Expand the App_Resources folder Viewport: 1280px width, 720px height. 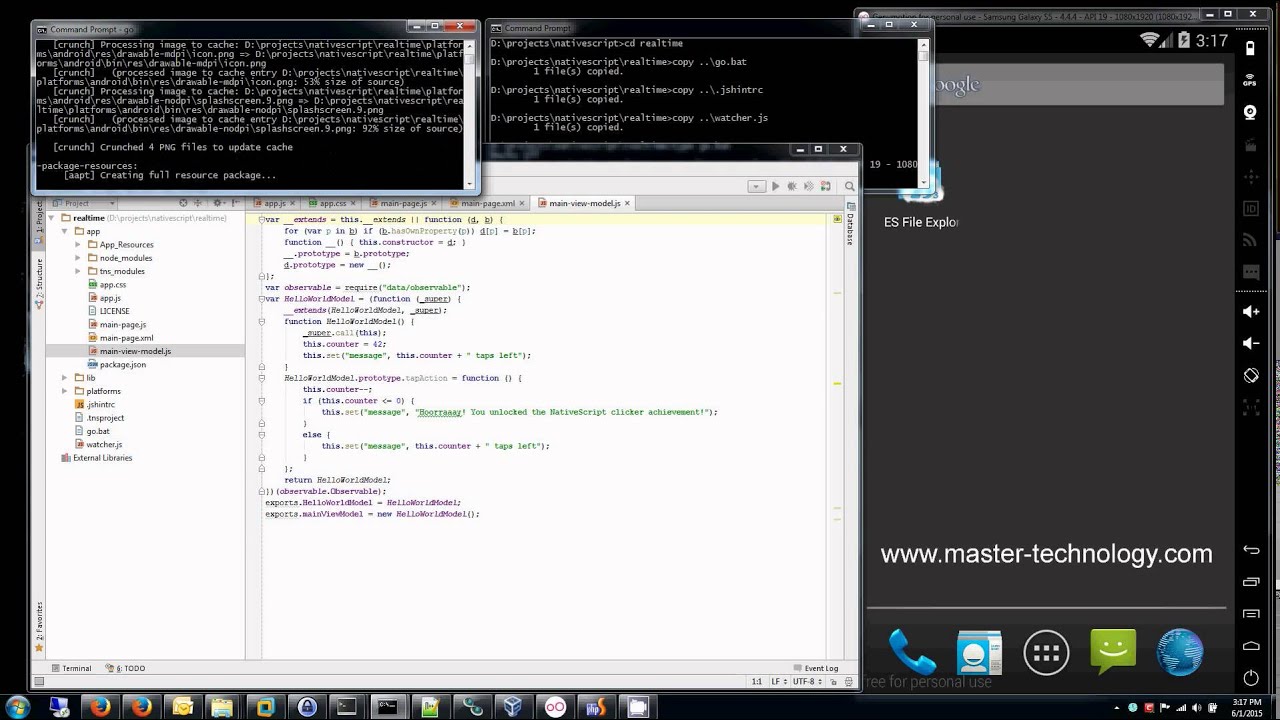[x=78, y=244]
